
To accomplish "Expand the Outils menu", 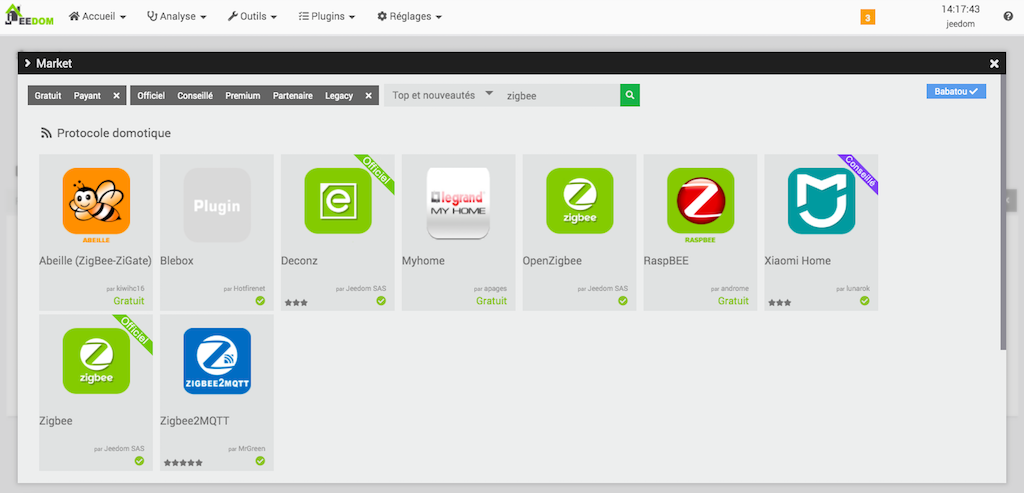I will [x=252, y=16].
